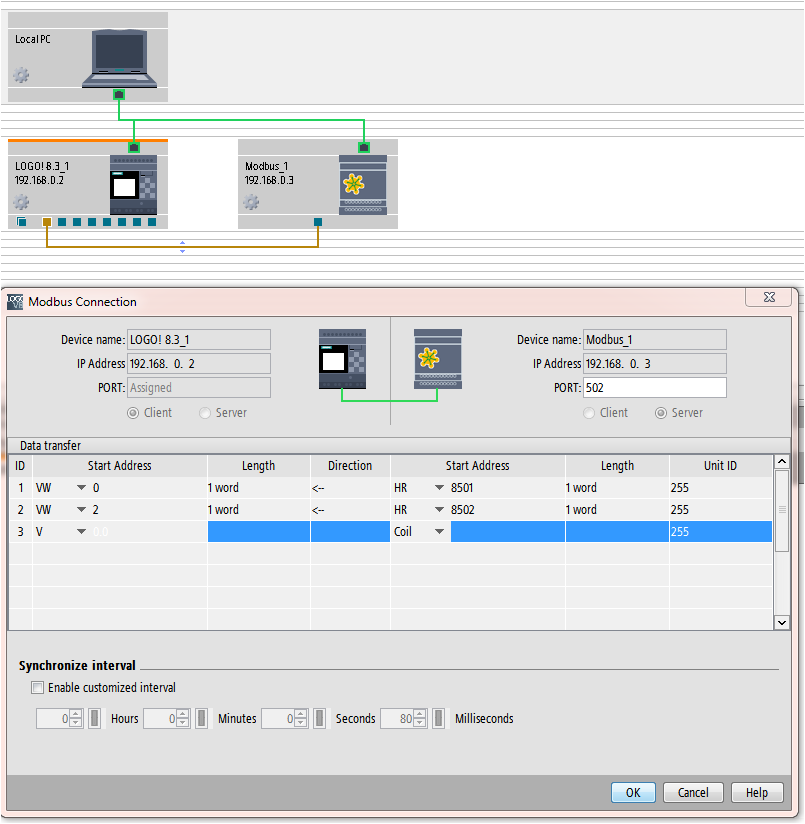Open HR register type dropdown in row 2
805x824 pixels.
(438, 510)
